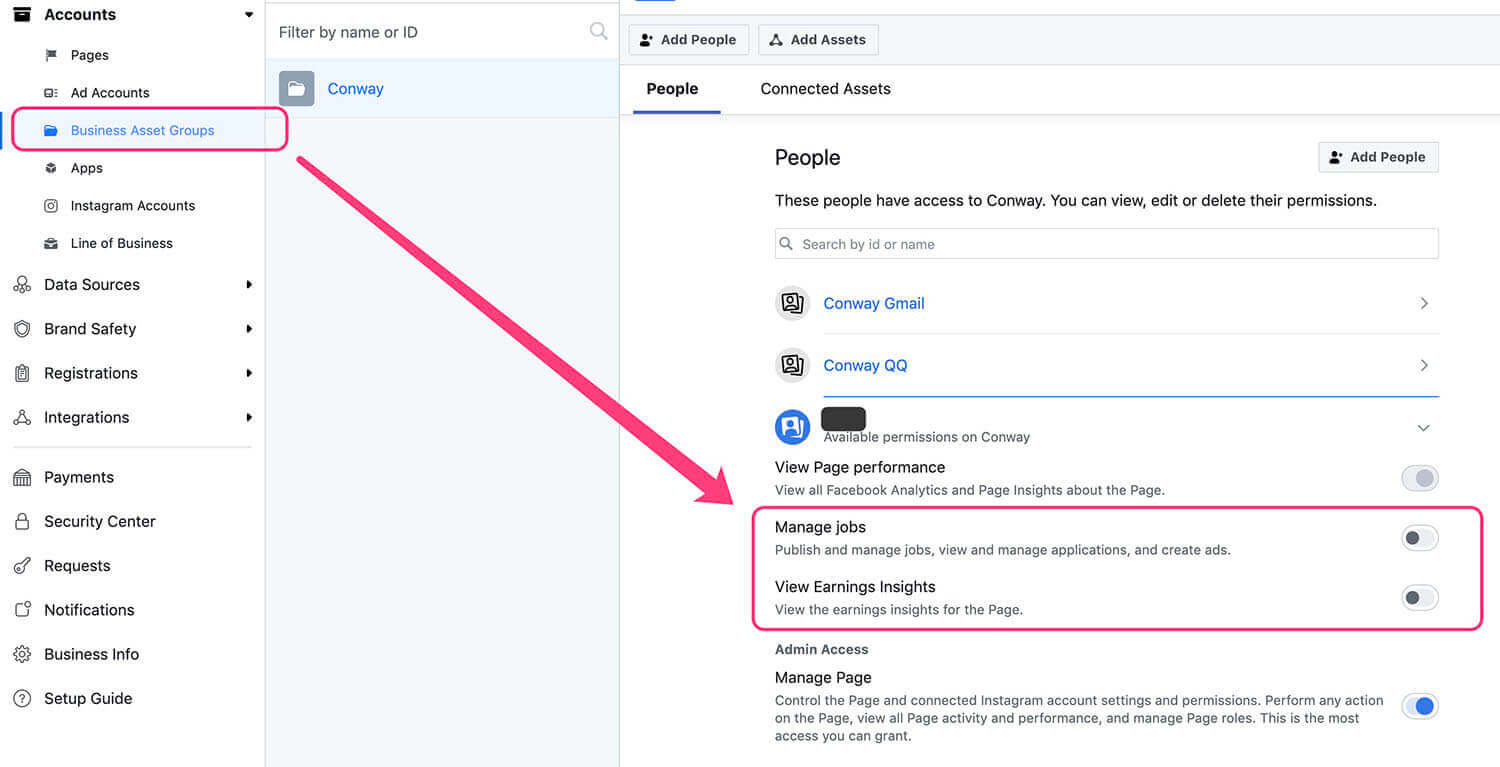This screenshot has height=767, width=1500.
Task: Click the Accounts archive box icon
Action: pyautogui.click(x=22, y=14)
